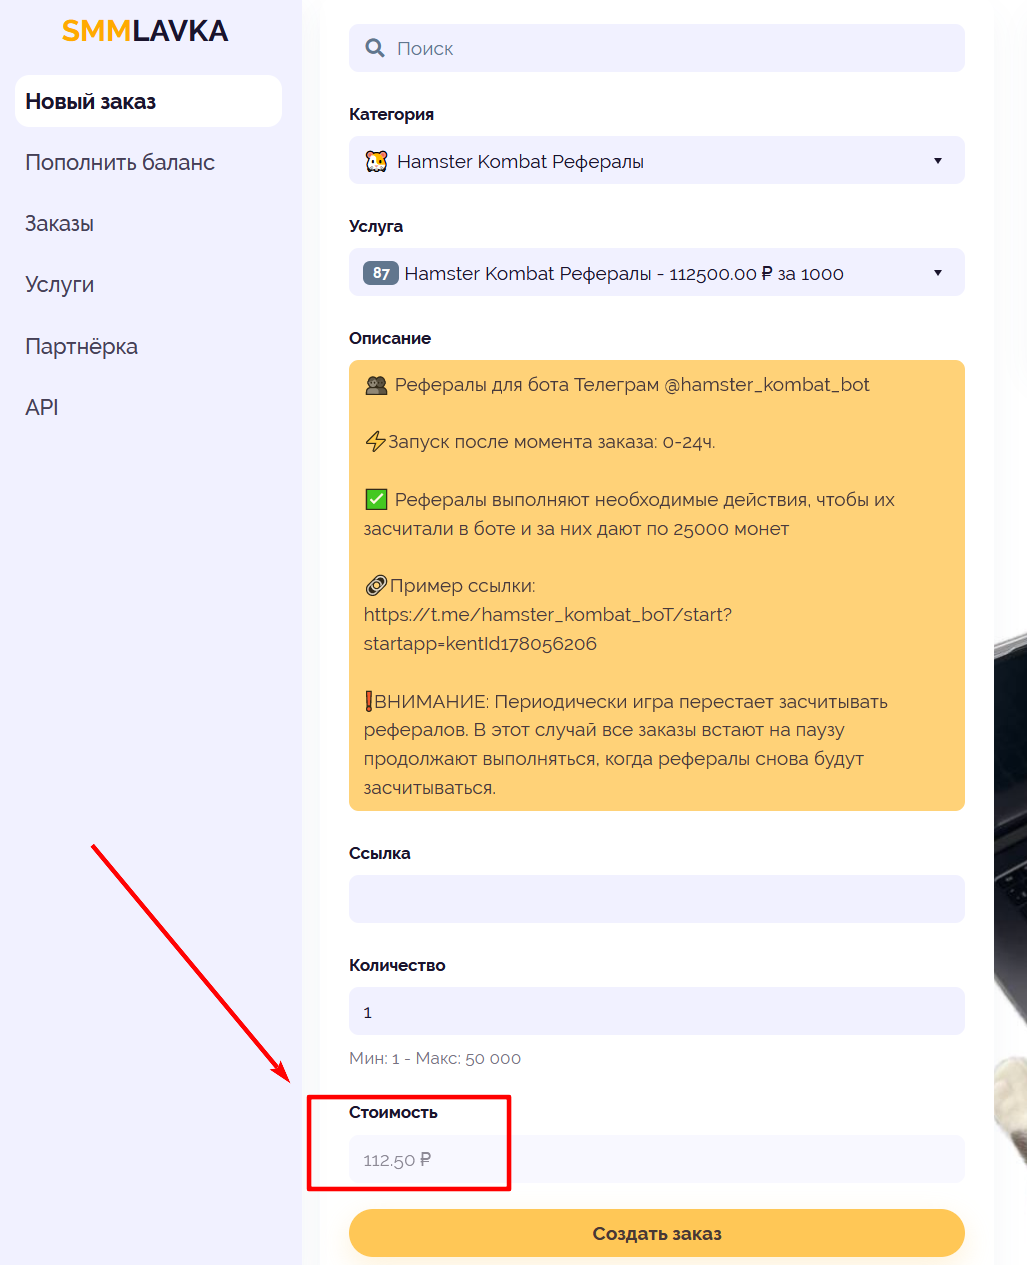Image resolution: width=1027 pixels, height=1265 pixels.
Task: Click the text Мин: 1 - Макс: 50 000
Action: point(435,1058)
